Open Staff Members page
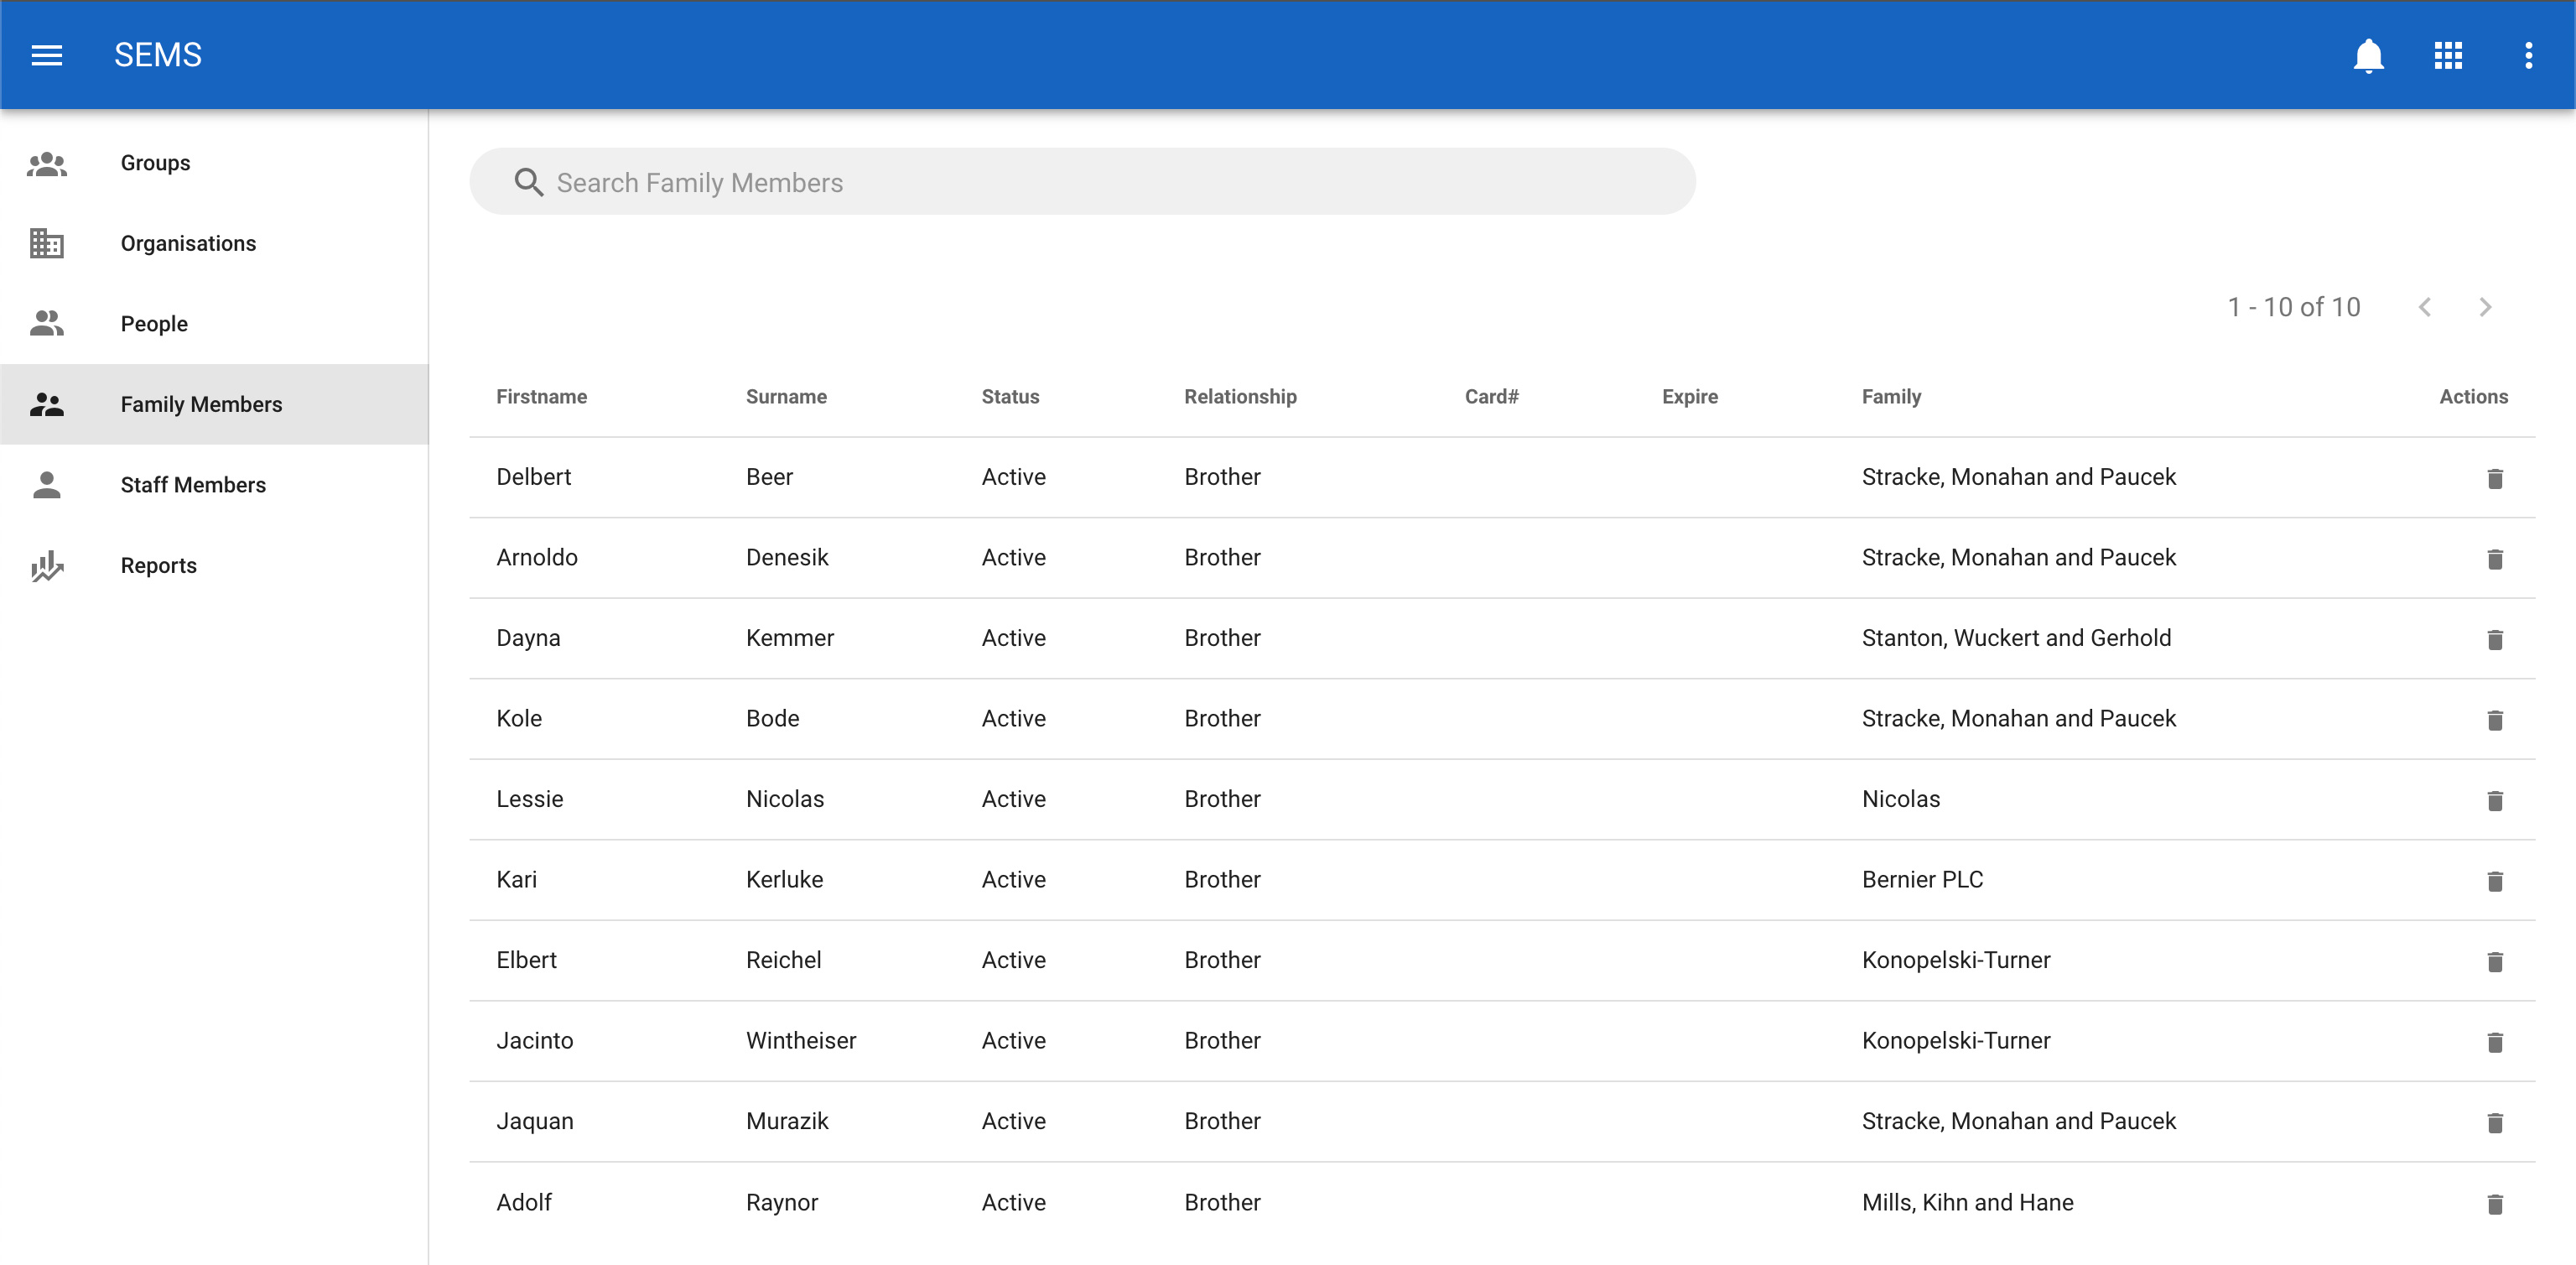The image size is (2576, 1265). coord(193,485)
